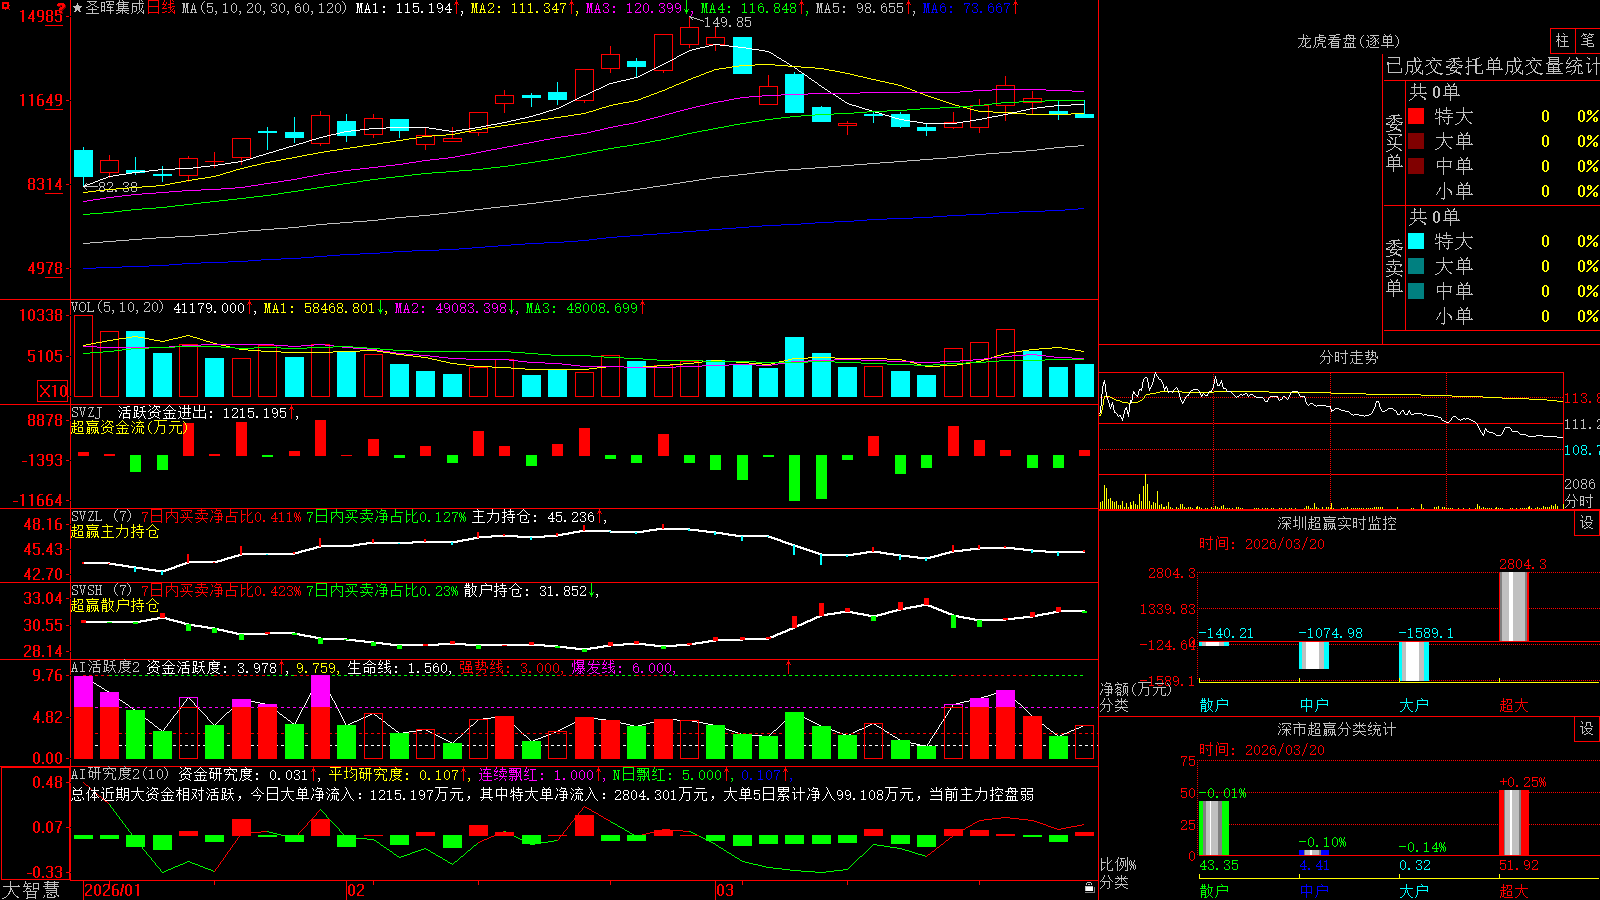This screenshot has height=900, width=1600.
Task: Switch 龙虎看盘 to 笔 (tick) view
Action: click(1588, 40)
